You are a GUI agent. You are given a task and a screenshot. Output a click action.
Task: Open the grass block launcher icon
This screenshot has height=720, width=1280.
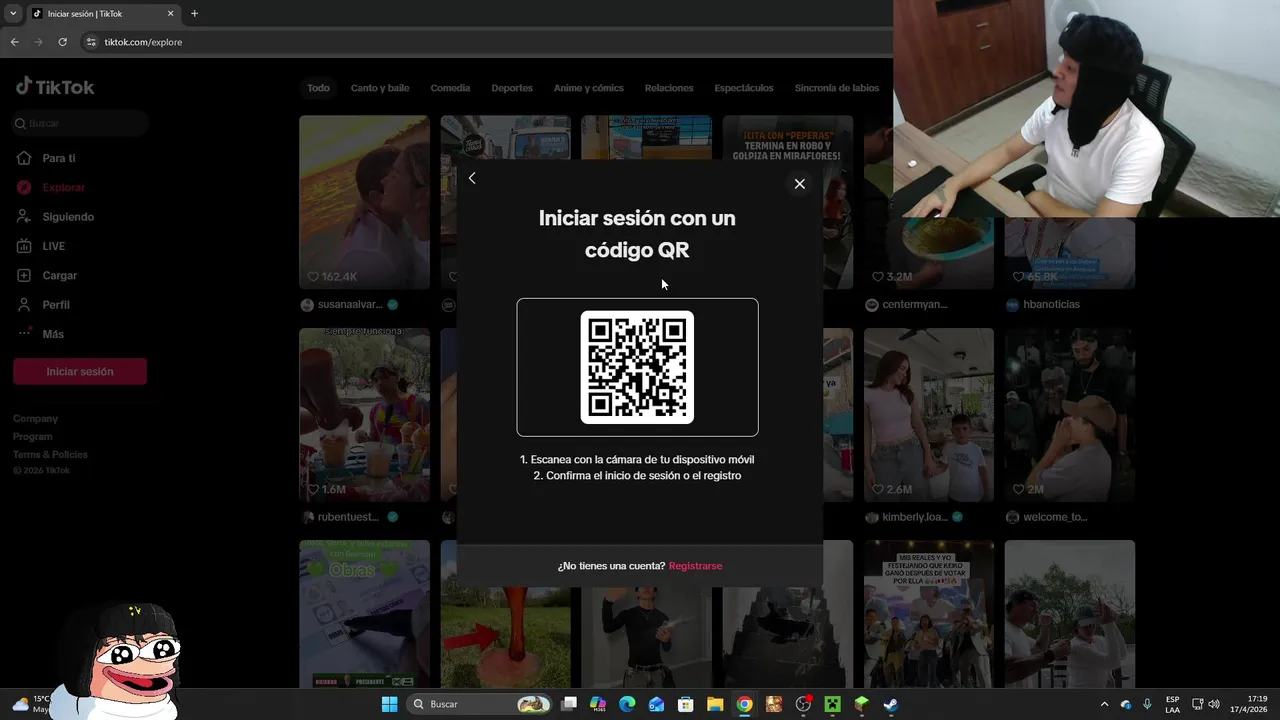[x=861, y=704]
